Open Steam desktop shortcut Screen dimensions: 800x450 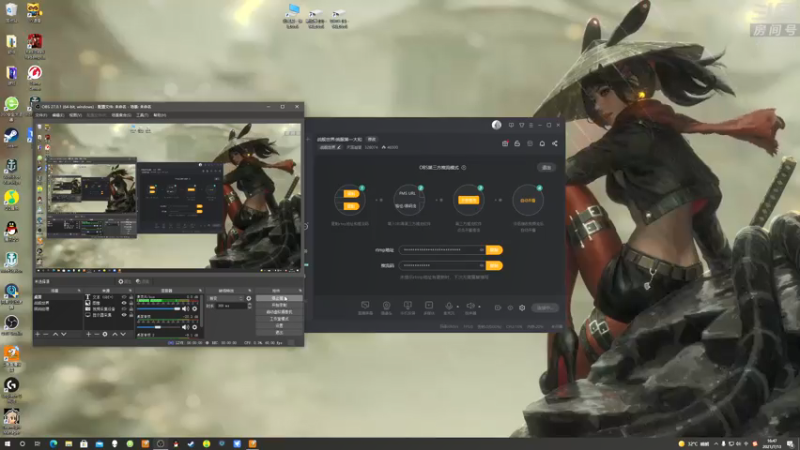tap(11, 135)
